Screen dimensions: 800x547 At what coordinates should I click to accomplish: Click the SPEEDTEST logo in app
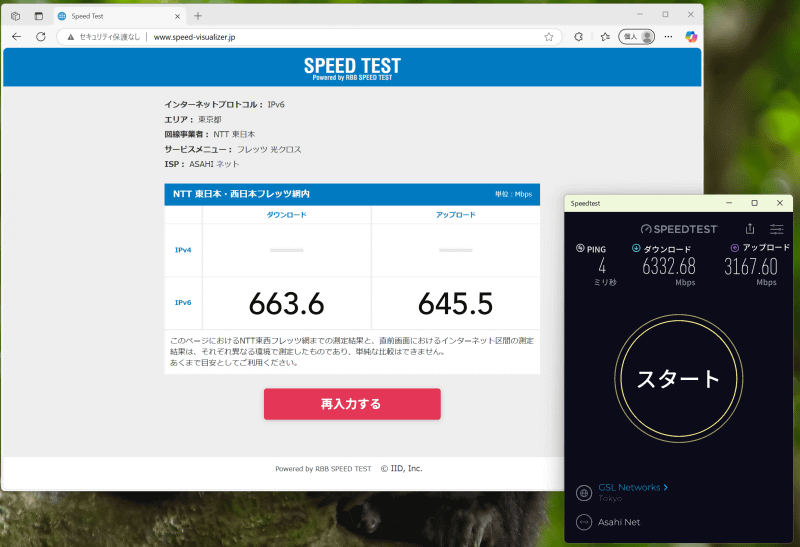679,229
